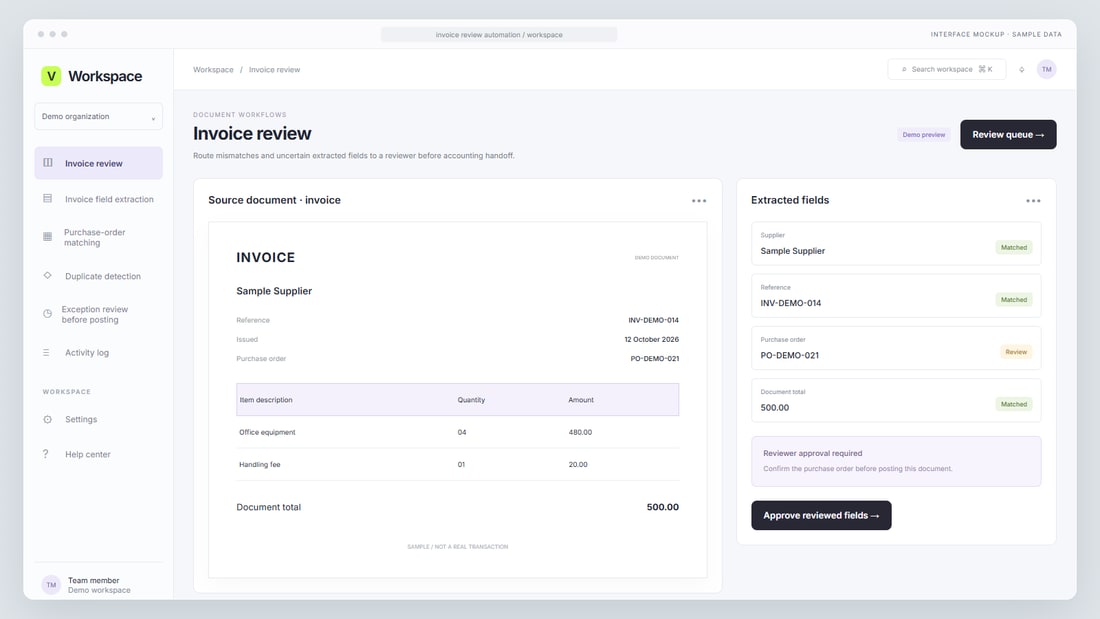Click the green V Workspace logo
1100x619 pixels.
[x=51, y=76]
